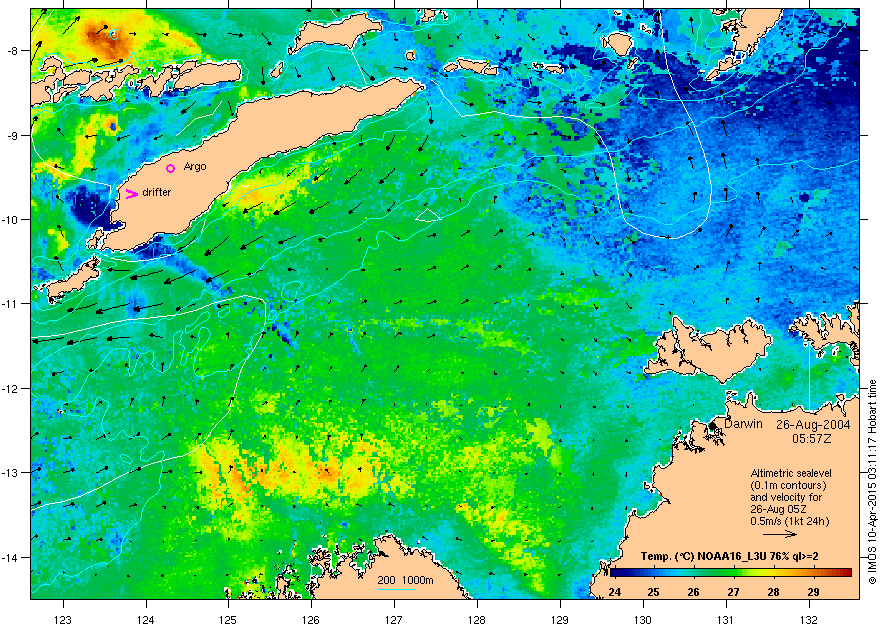Click the 0.5m/s velocity scale arrow
Viewport: 880px width, 630px height.
(780, 534)
